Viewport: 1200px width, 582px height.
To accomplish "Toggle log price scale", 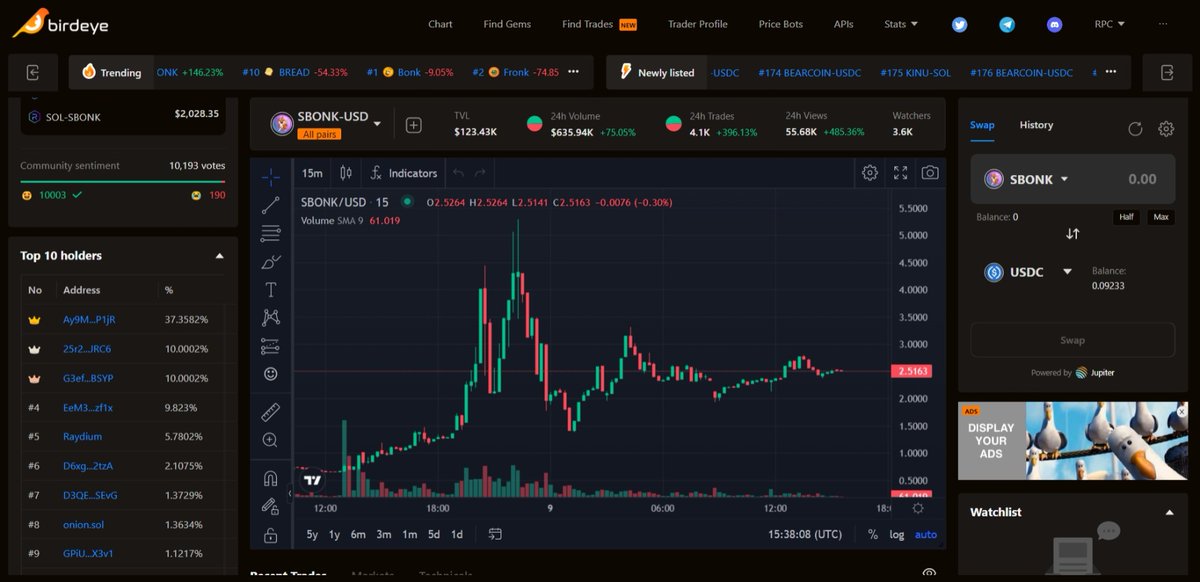I will click(x=897, y=534).
